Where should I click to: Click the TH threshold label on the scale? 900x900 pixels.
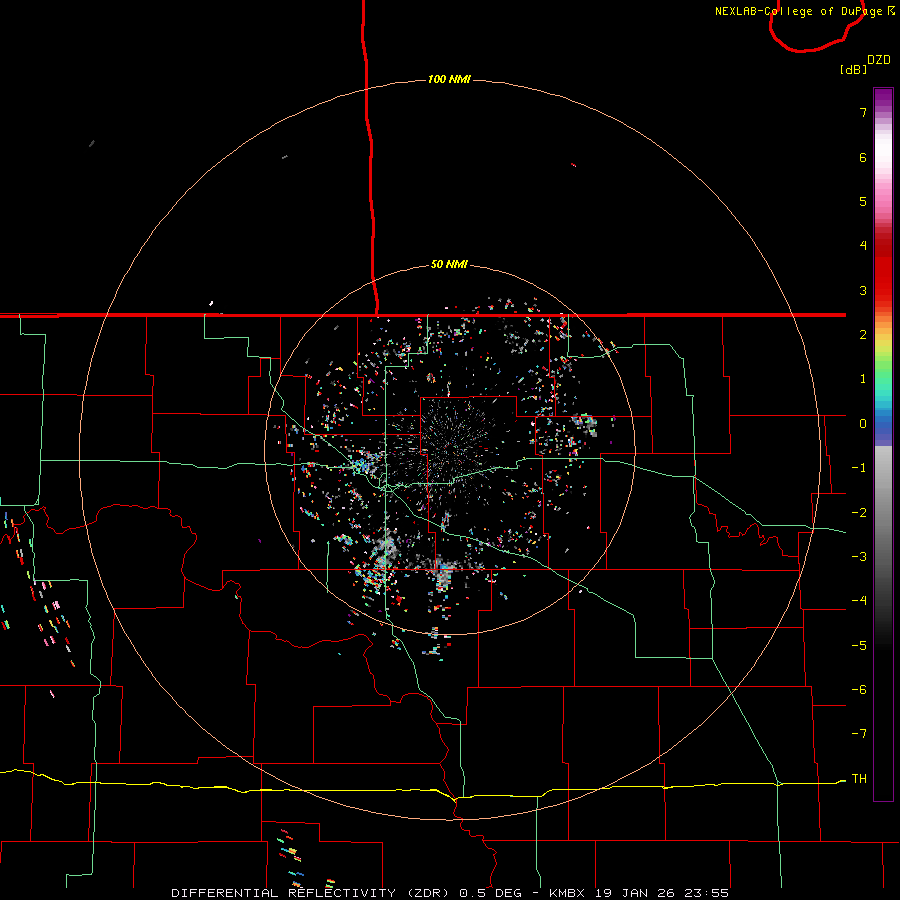tap(859, 779)
